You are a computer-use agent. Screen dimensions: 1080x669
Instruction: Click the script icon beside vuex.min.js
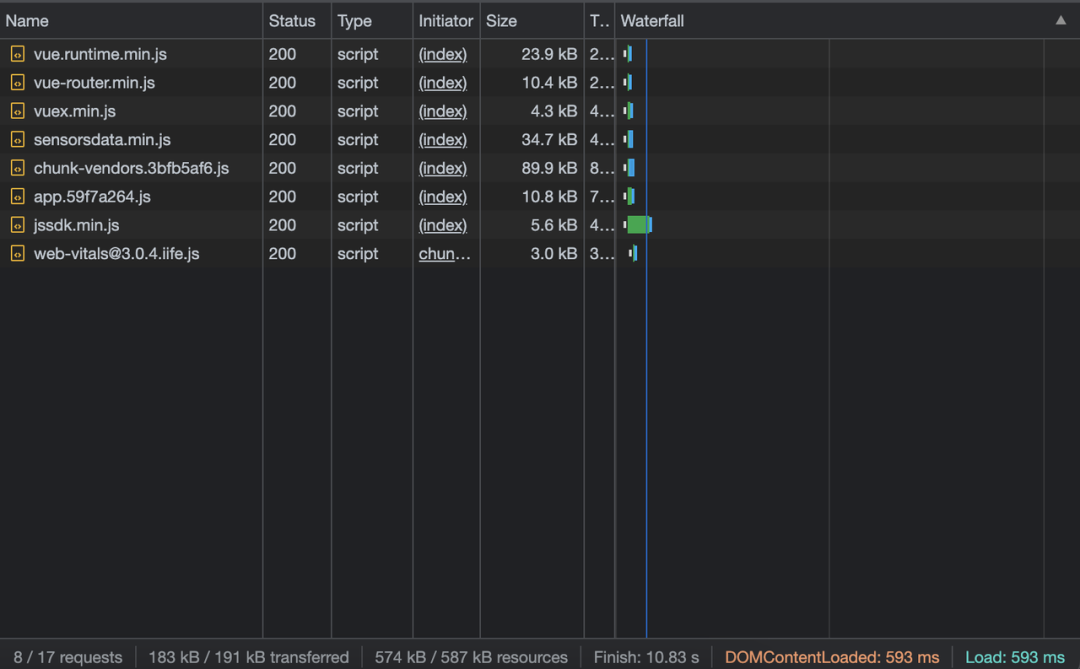(17, 111)
